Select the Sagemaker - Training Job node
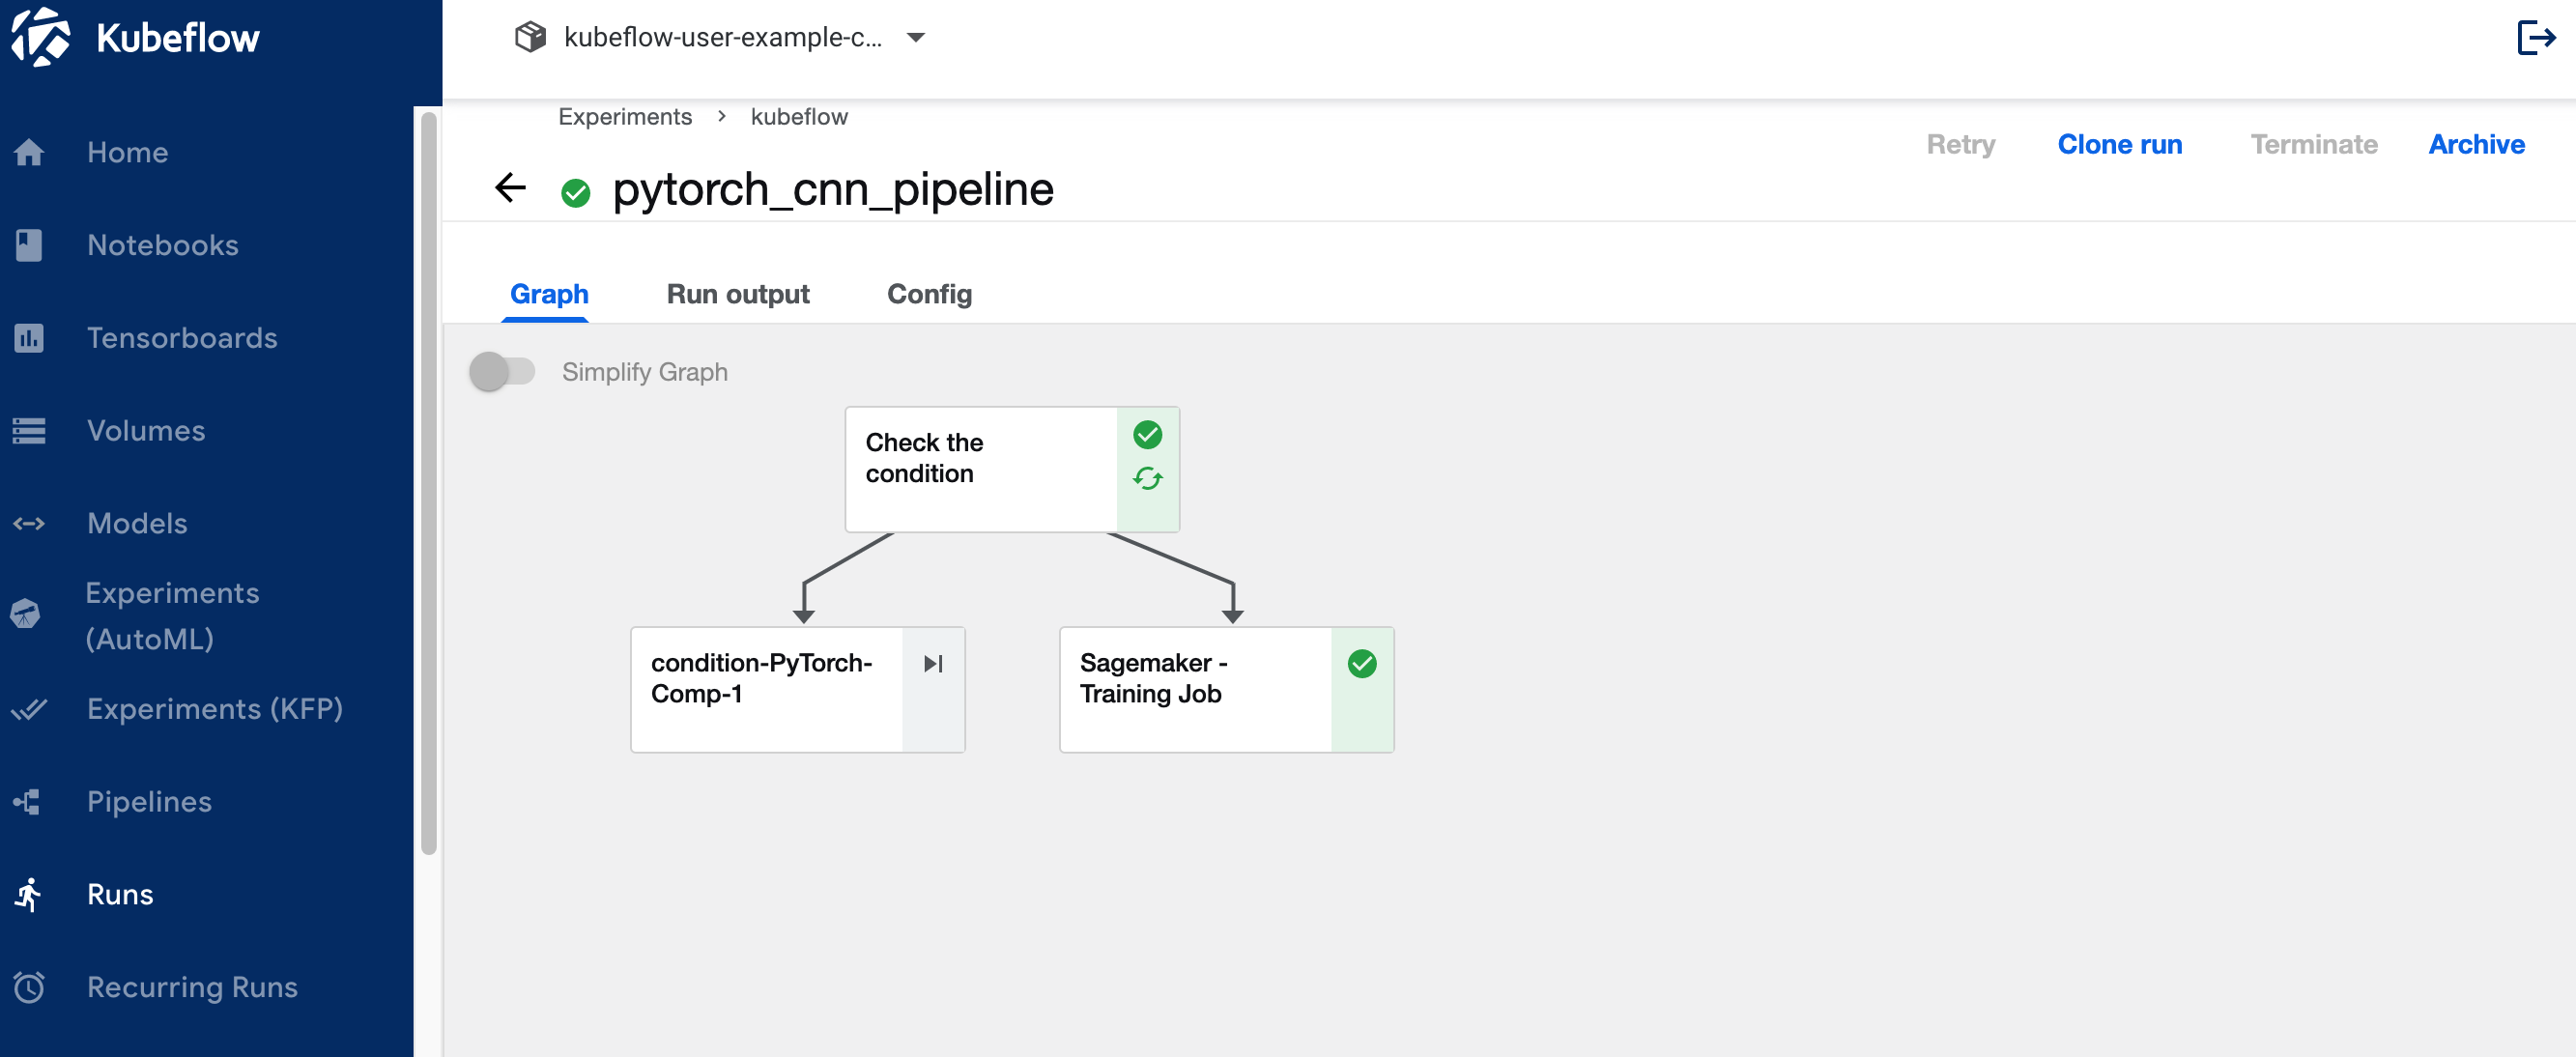This screenshot has width=2576, height=1057. coord(1195,689)
